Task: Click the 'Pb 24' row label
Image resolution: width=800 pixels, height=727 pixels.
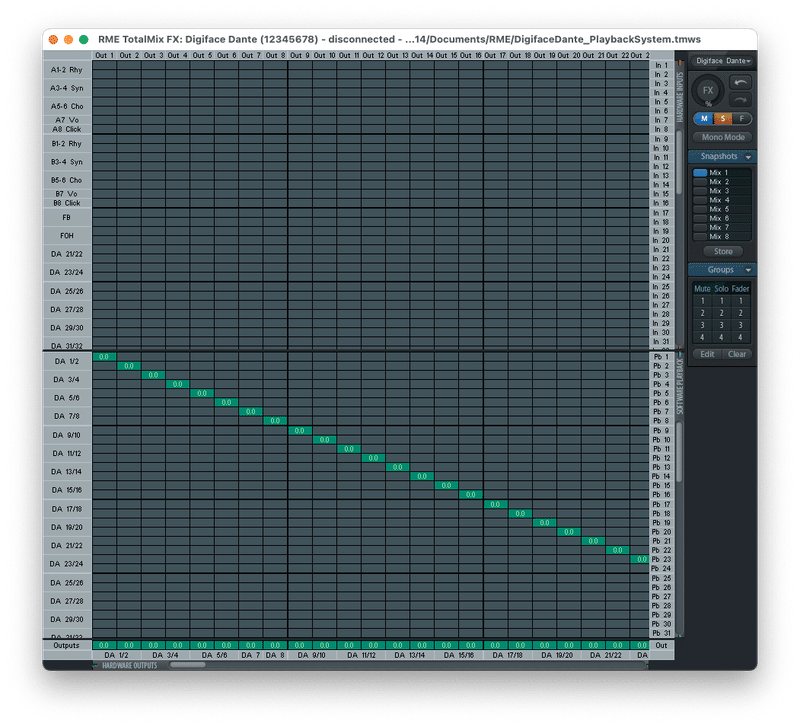Action: point(661,568)
